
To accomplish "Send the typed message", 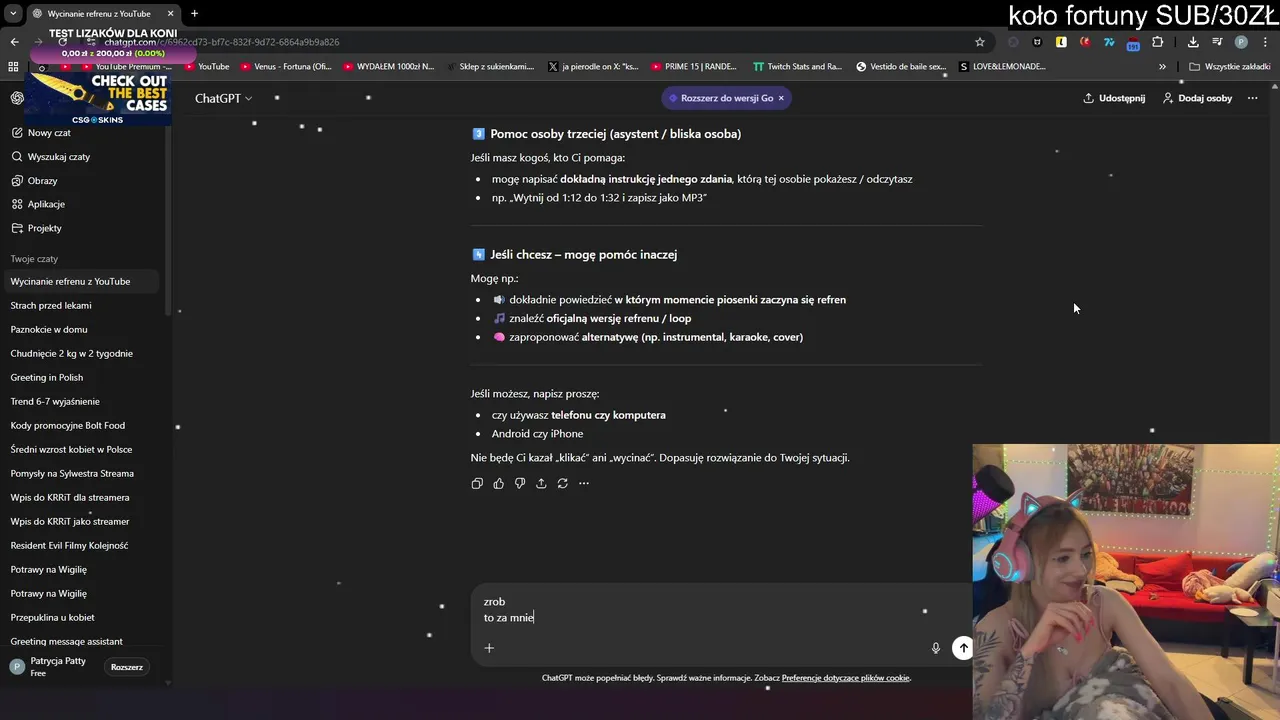I will pos(963,648).
